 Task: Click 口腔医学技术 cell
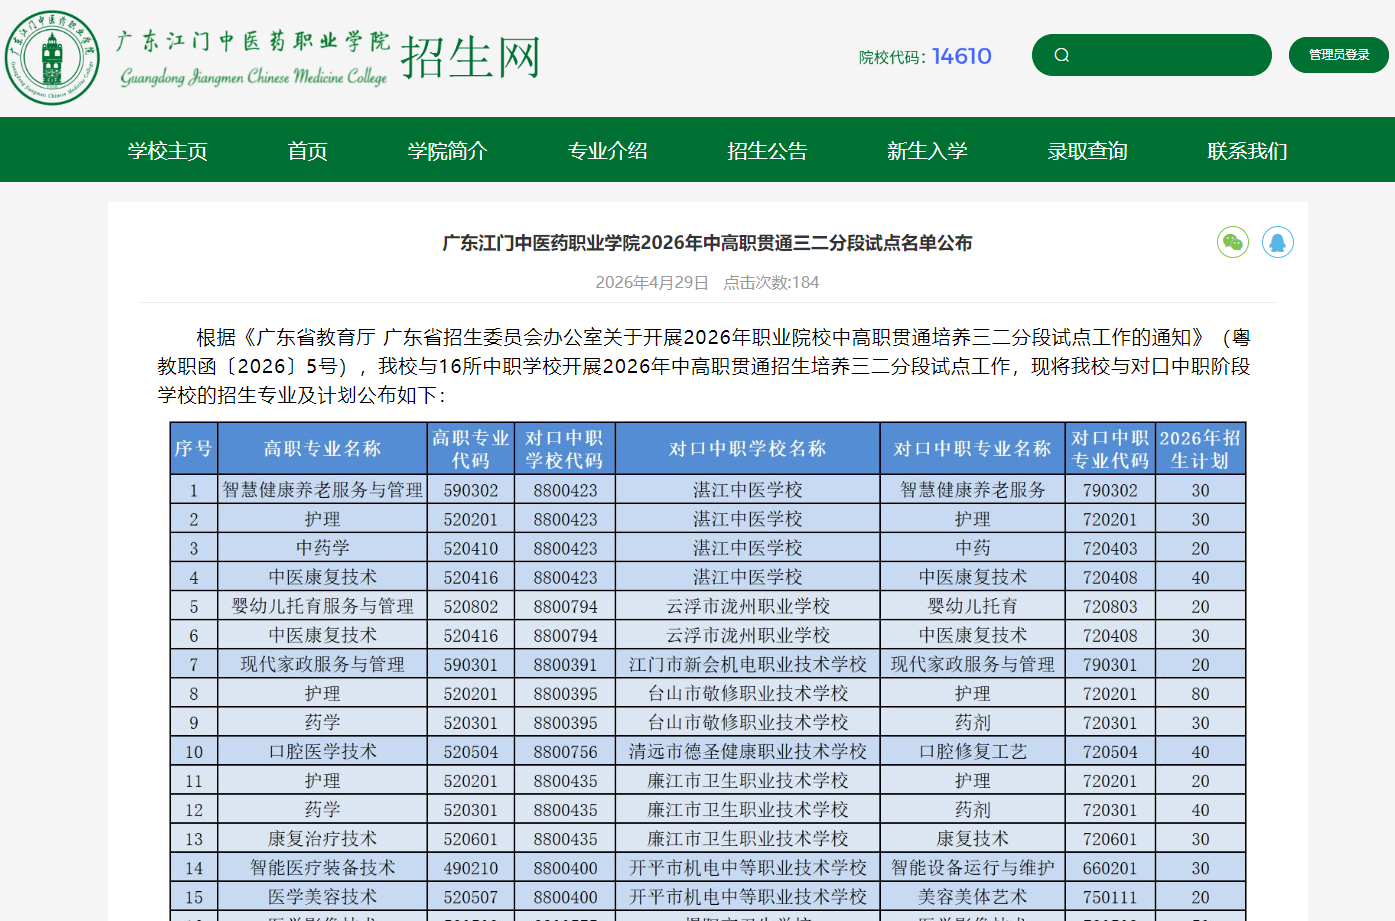322,751
